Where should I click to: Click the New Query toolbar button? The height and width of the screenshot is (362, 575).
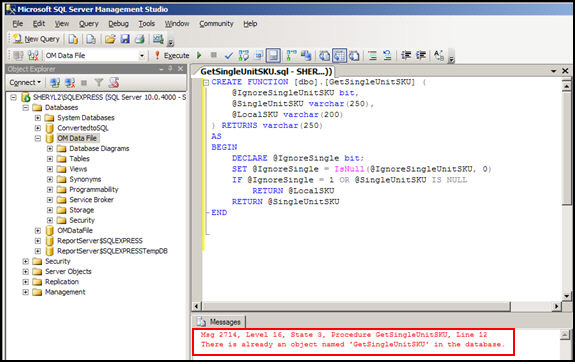(36, 39)
